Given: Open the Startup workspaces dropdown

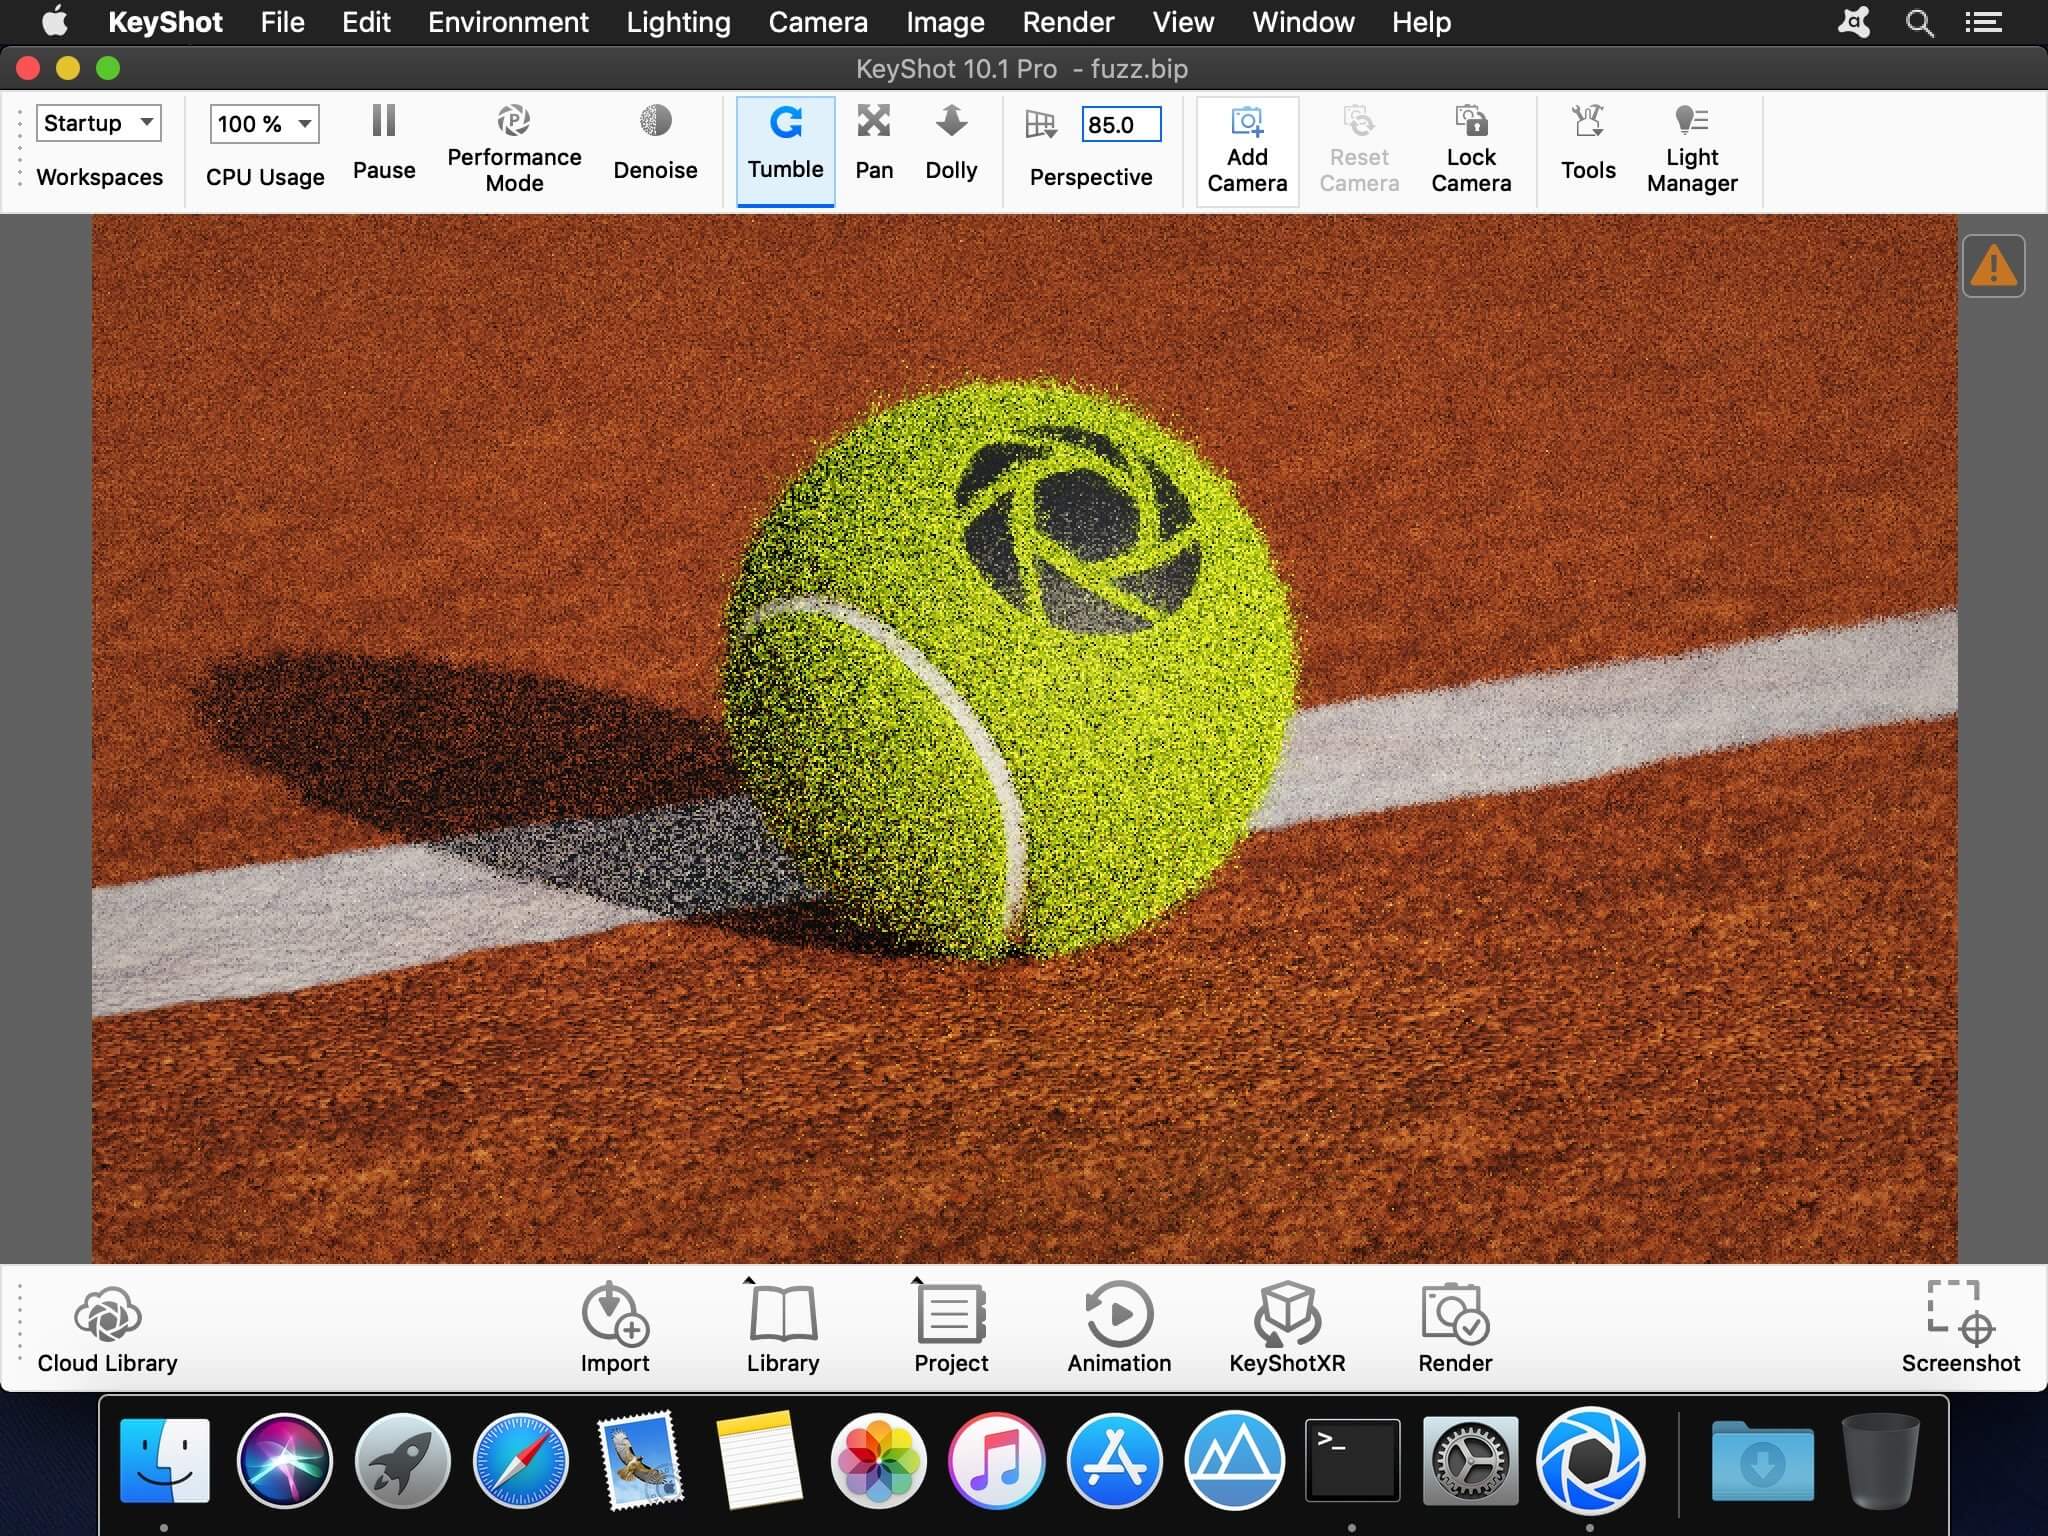Looking at the screenshot, I should coord(98,123).
